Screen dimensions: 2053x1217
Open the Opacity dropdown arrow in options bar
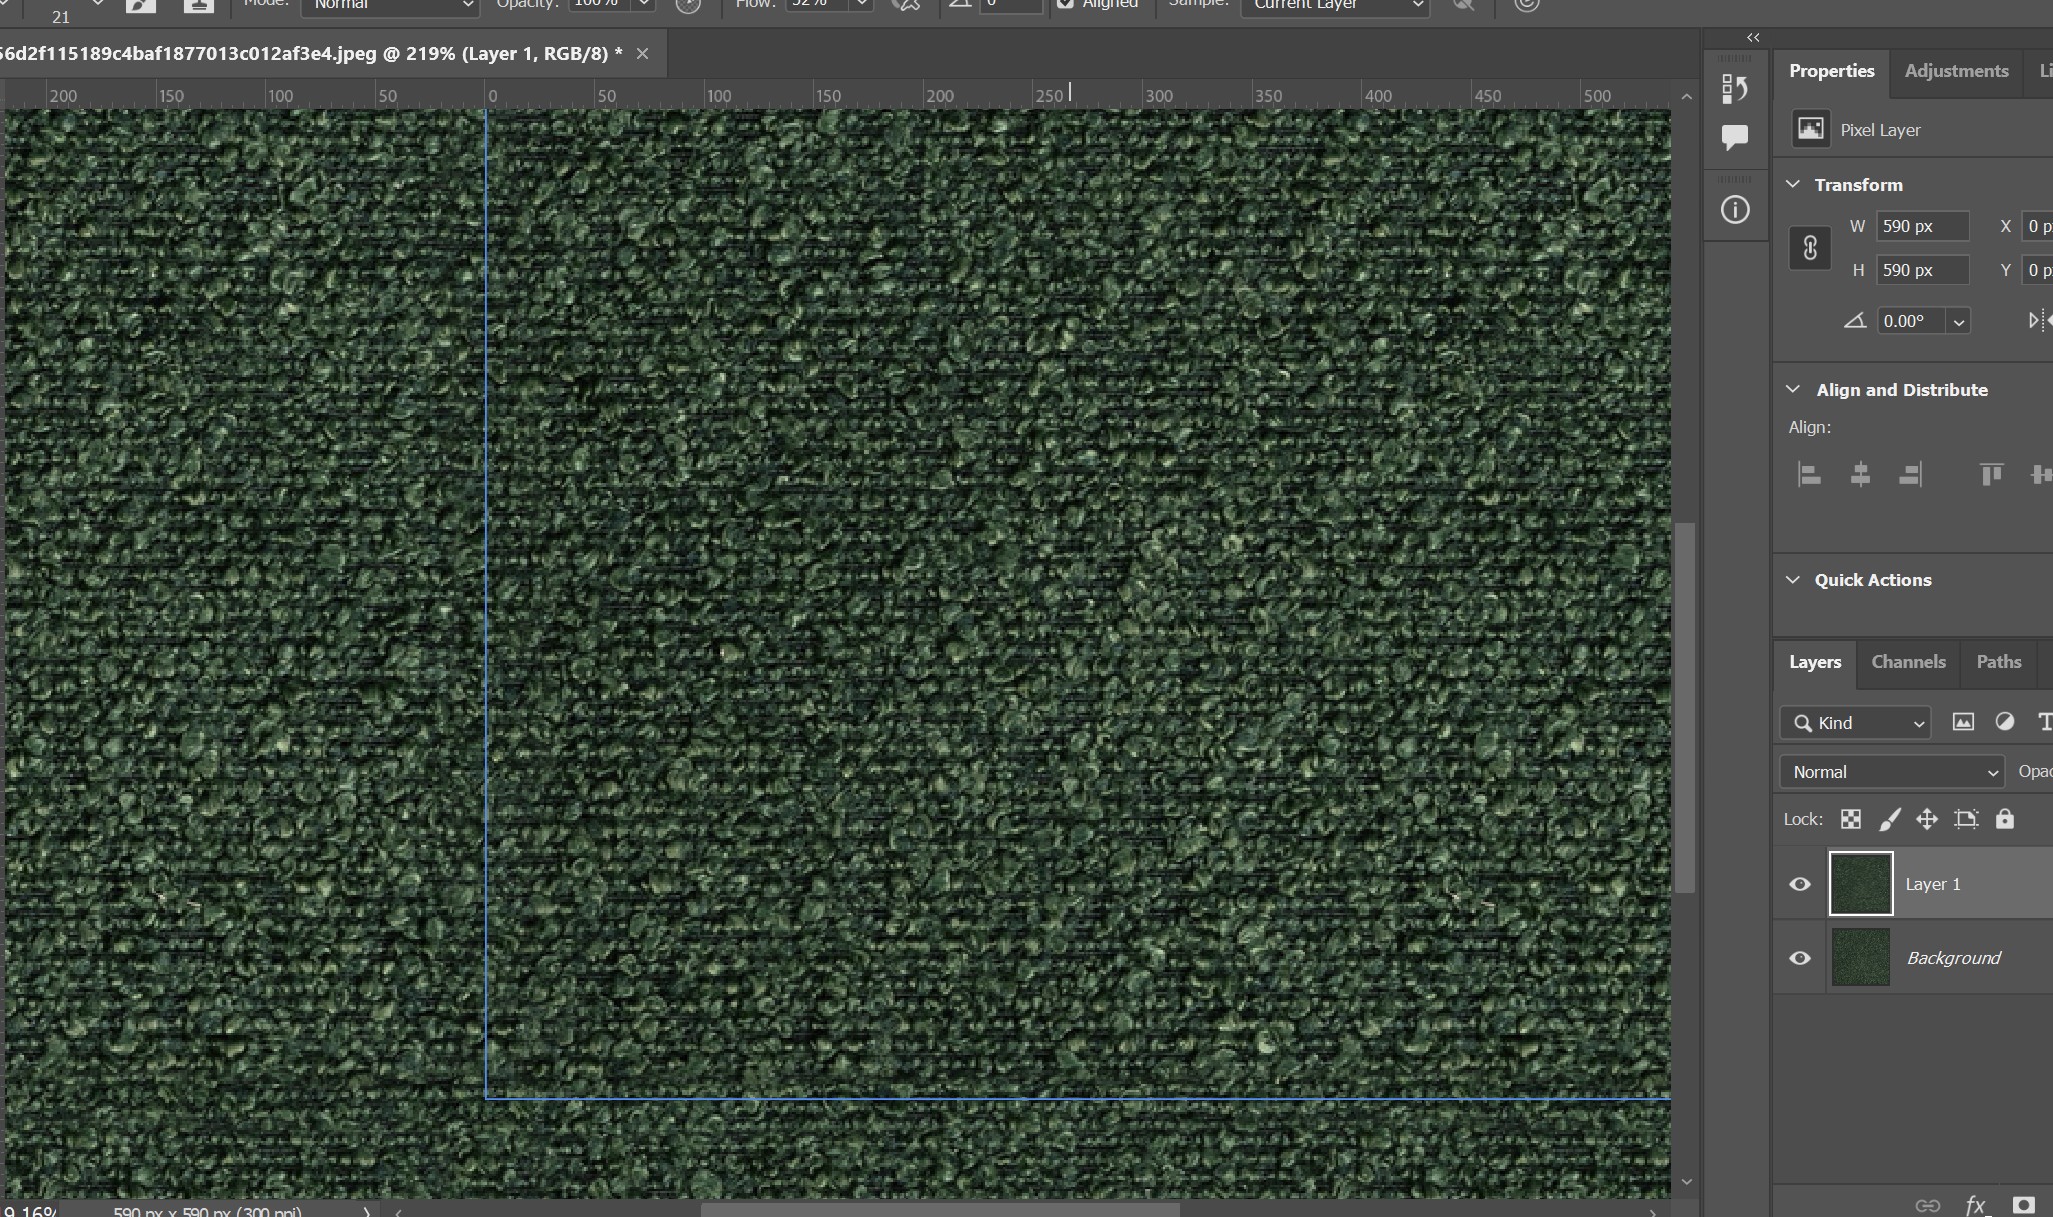pyautogui.click(x=644, y=5)
